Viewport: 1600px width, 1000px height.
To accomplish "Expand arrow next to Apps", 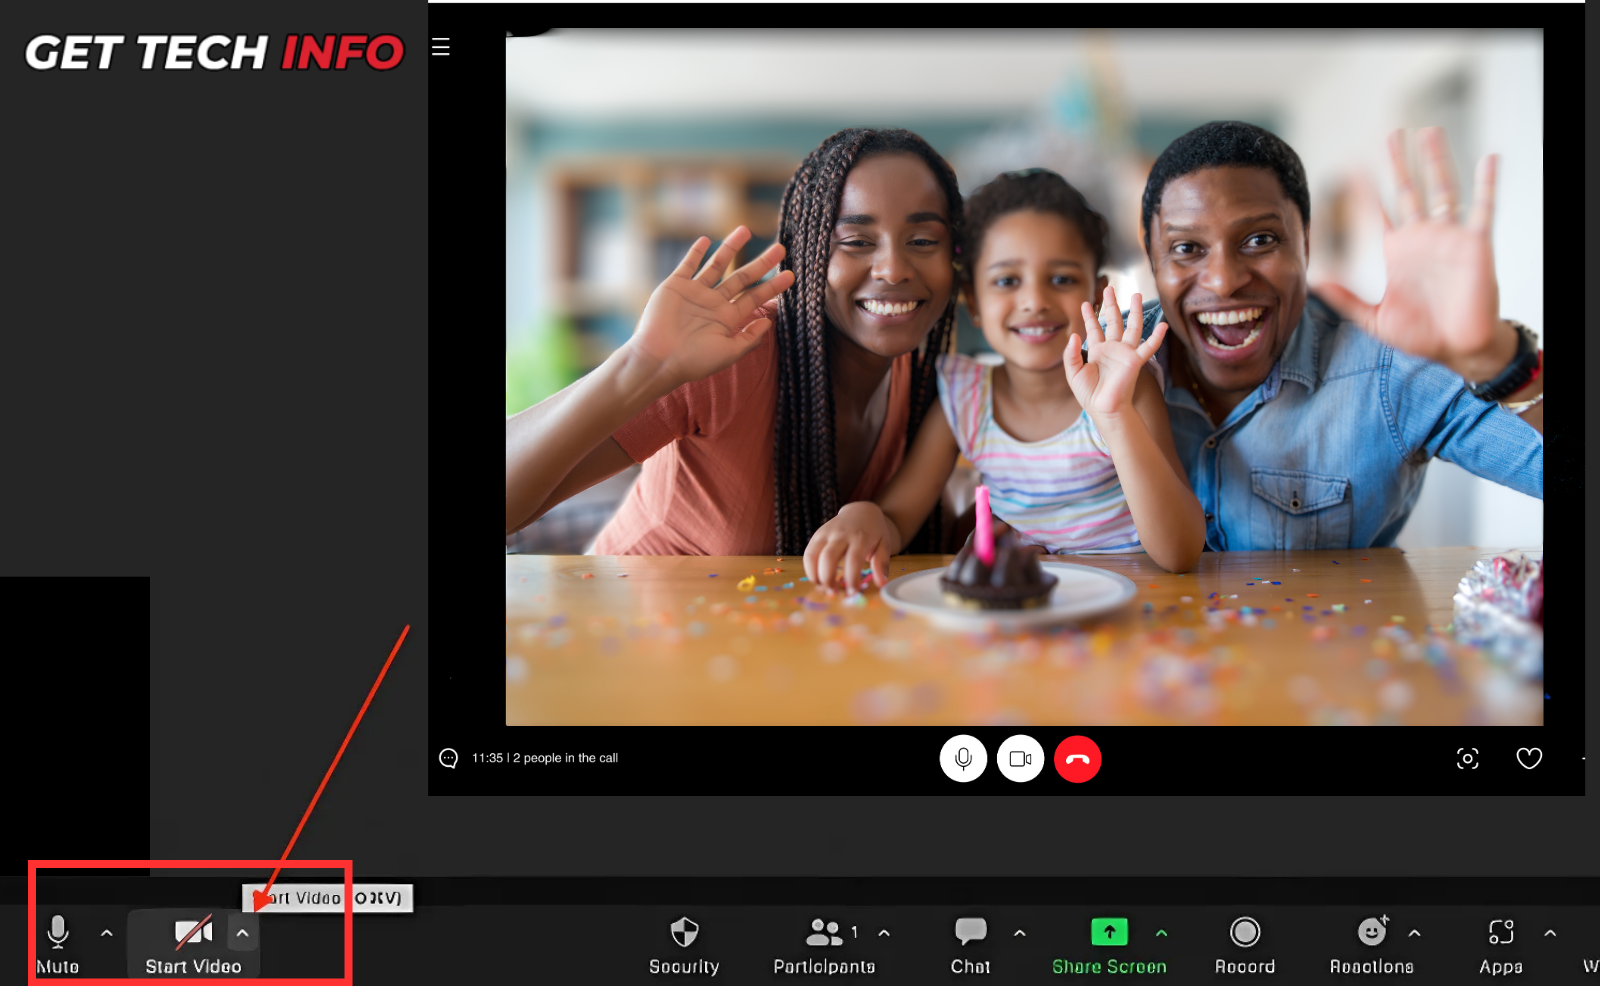I will (1550, 933).
